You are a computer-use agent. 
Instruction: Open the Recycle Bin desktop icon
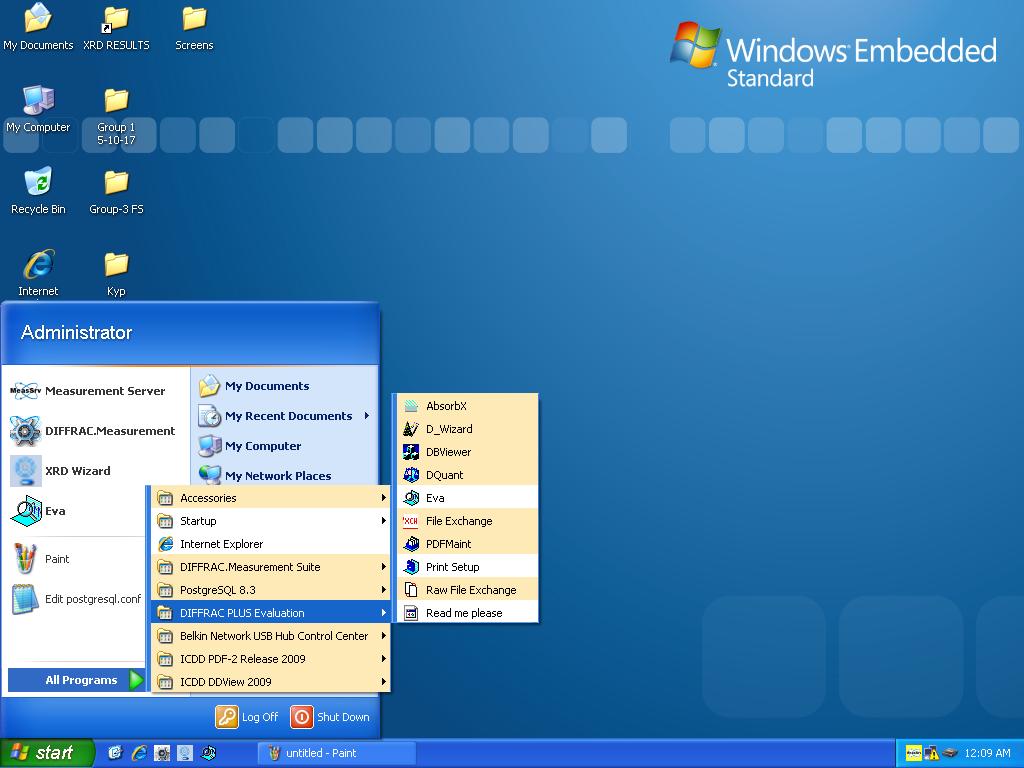[38, 190]
